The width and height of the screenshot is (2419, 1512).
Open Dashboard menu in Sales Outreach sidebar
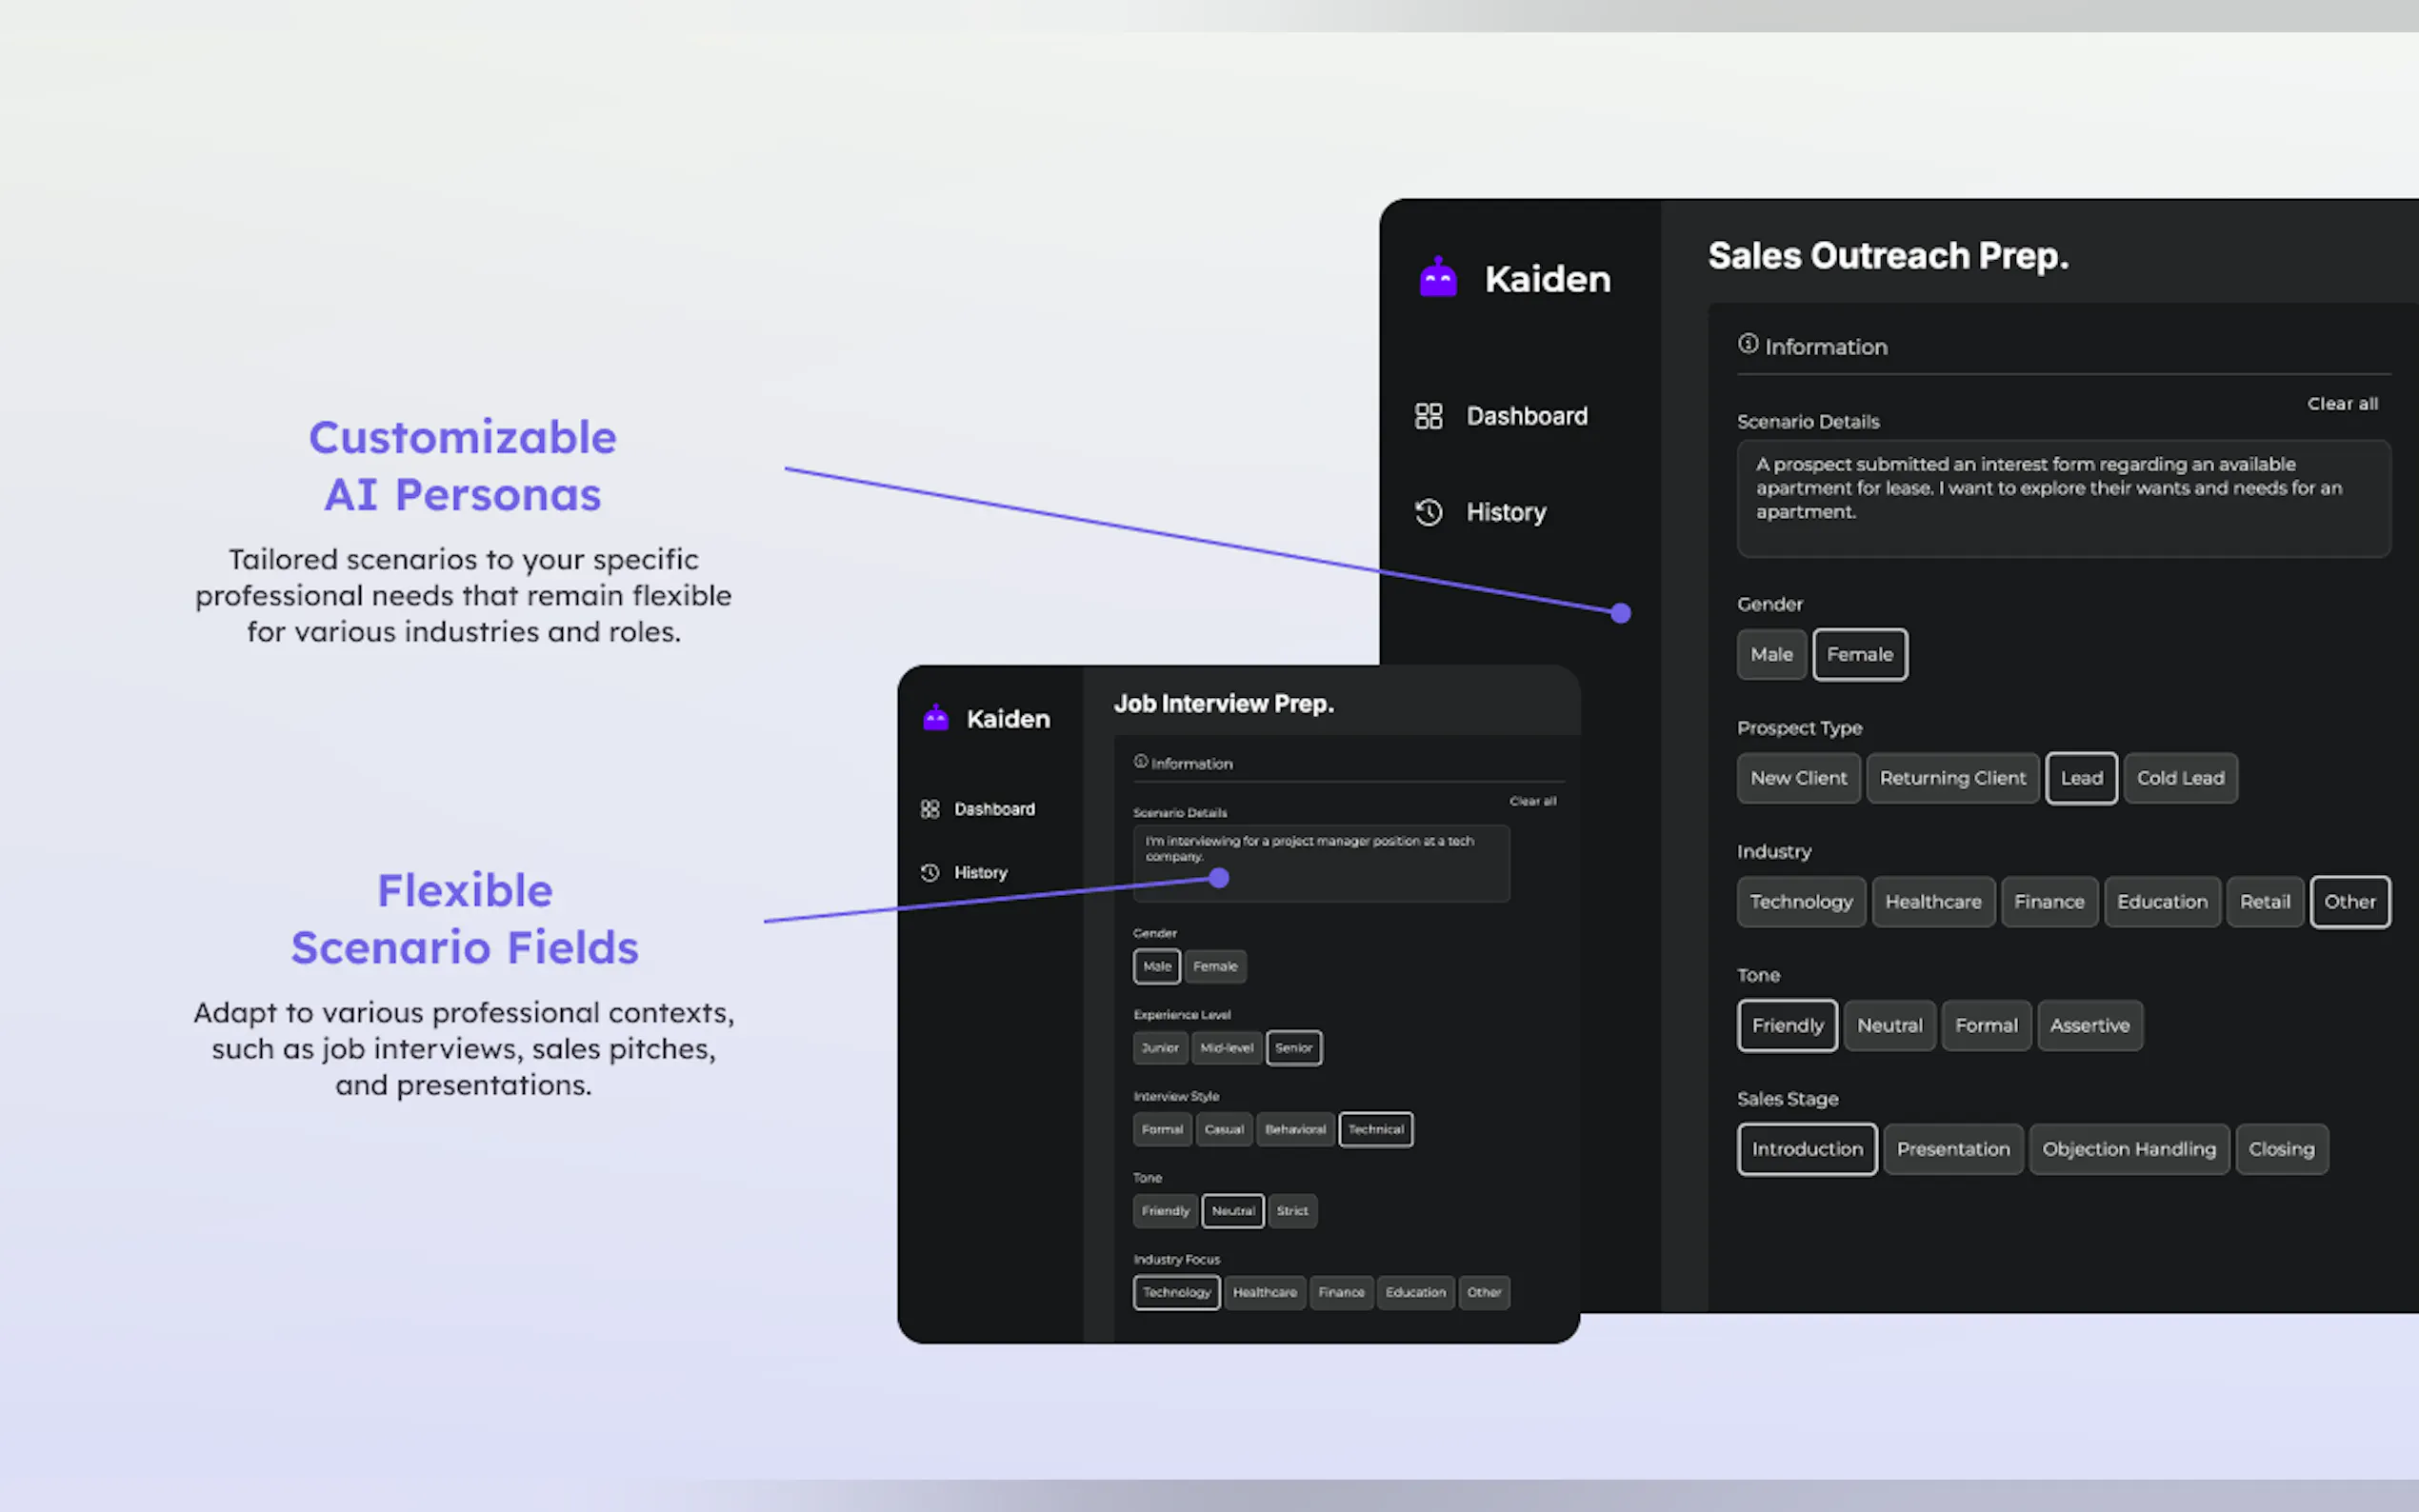click(1526, 416)
